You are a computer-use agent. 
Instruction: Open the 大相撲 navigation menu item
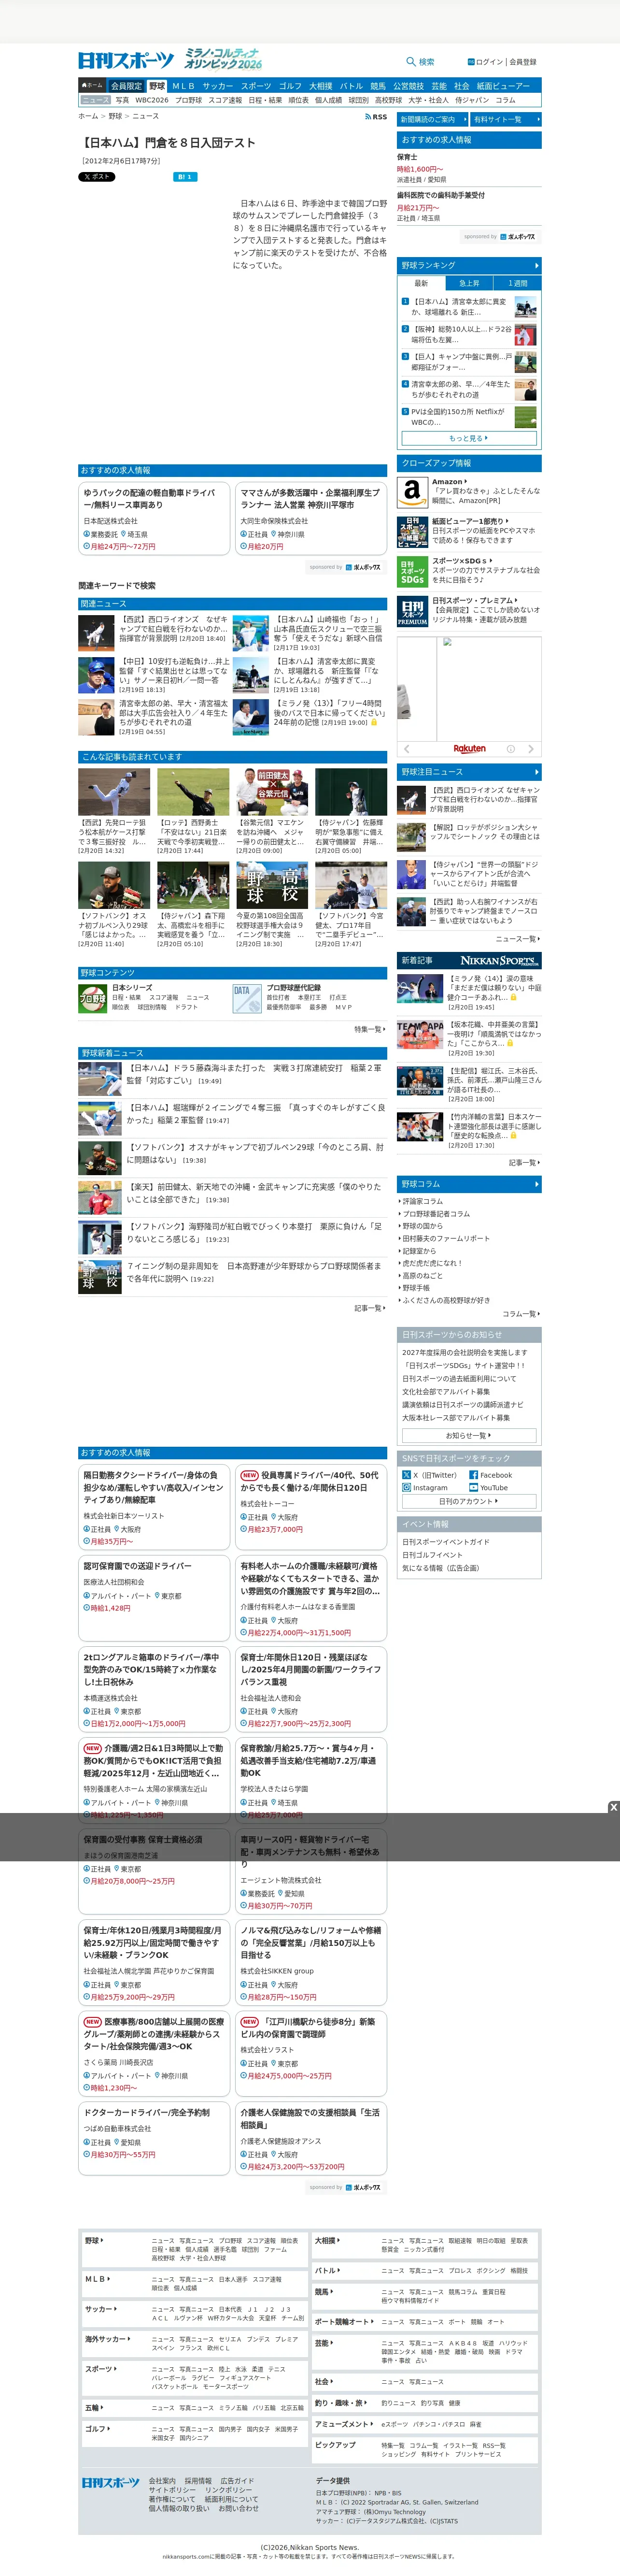coord(320,86)
